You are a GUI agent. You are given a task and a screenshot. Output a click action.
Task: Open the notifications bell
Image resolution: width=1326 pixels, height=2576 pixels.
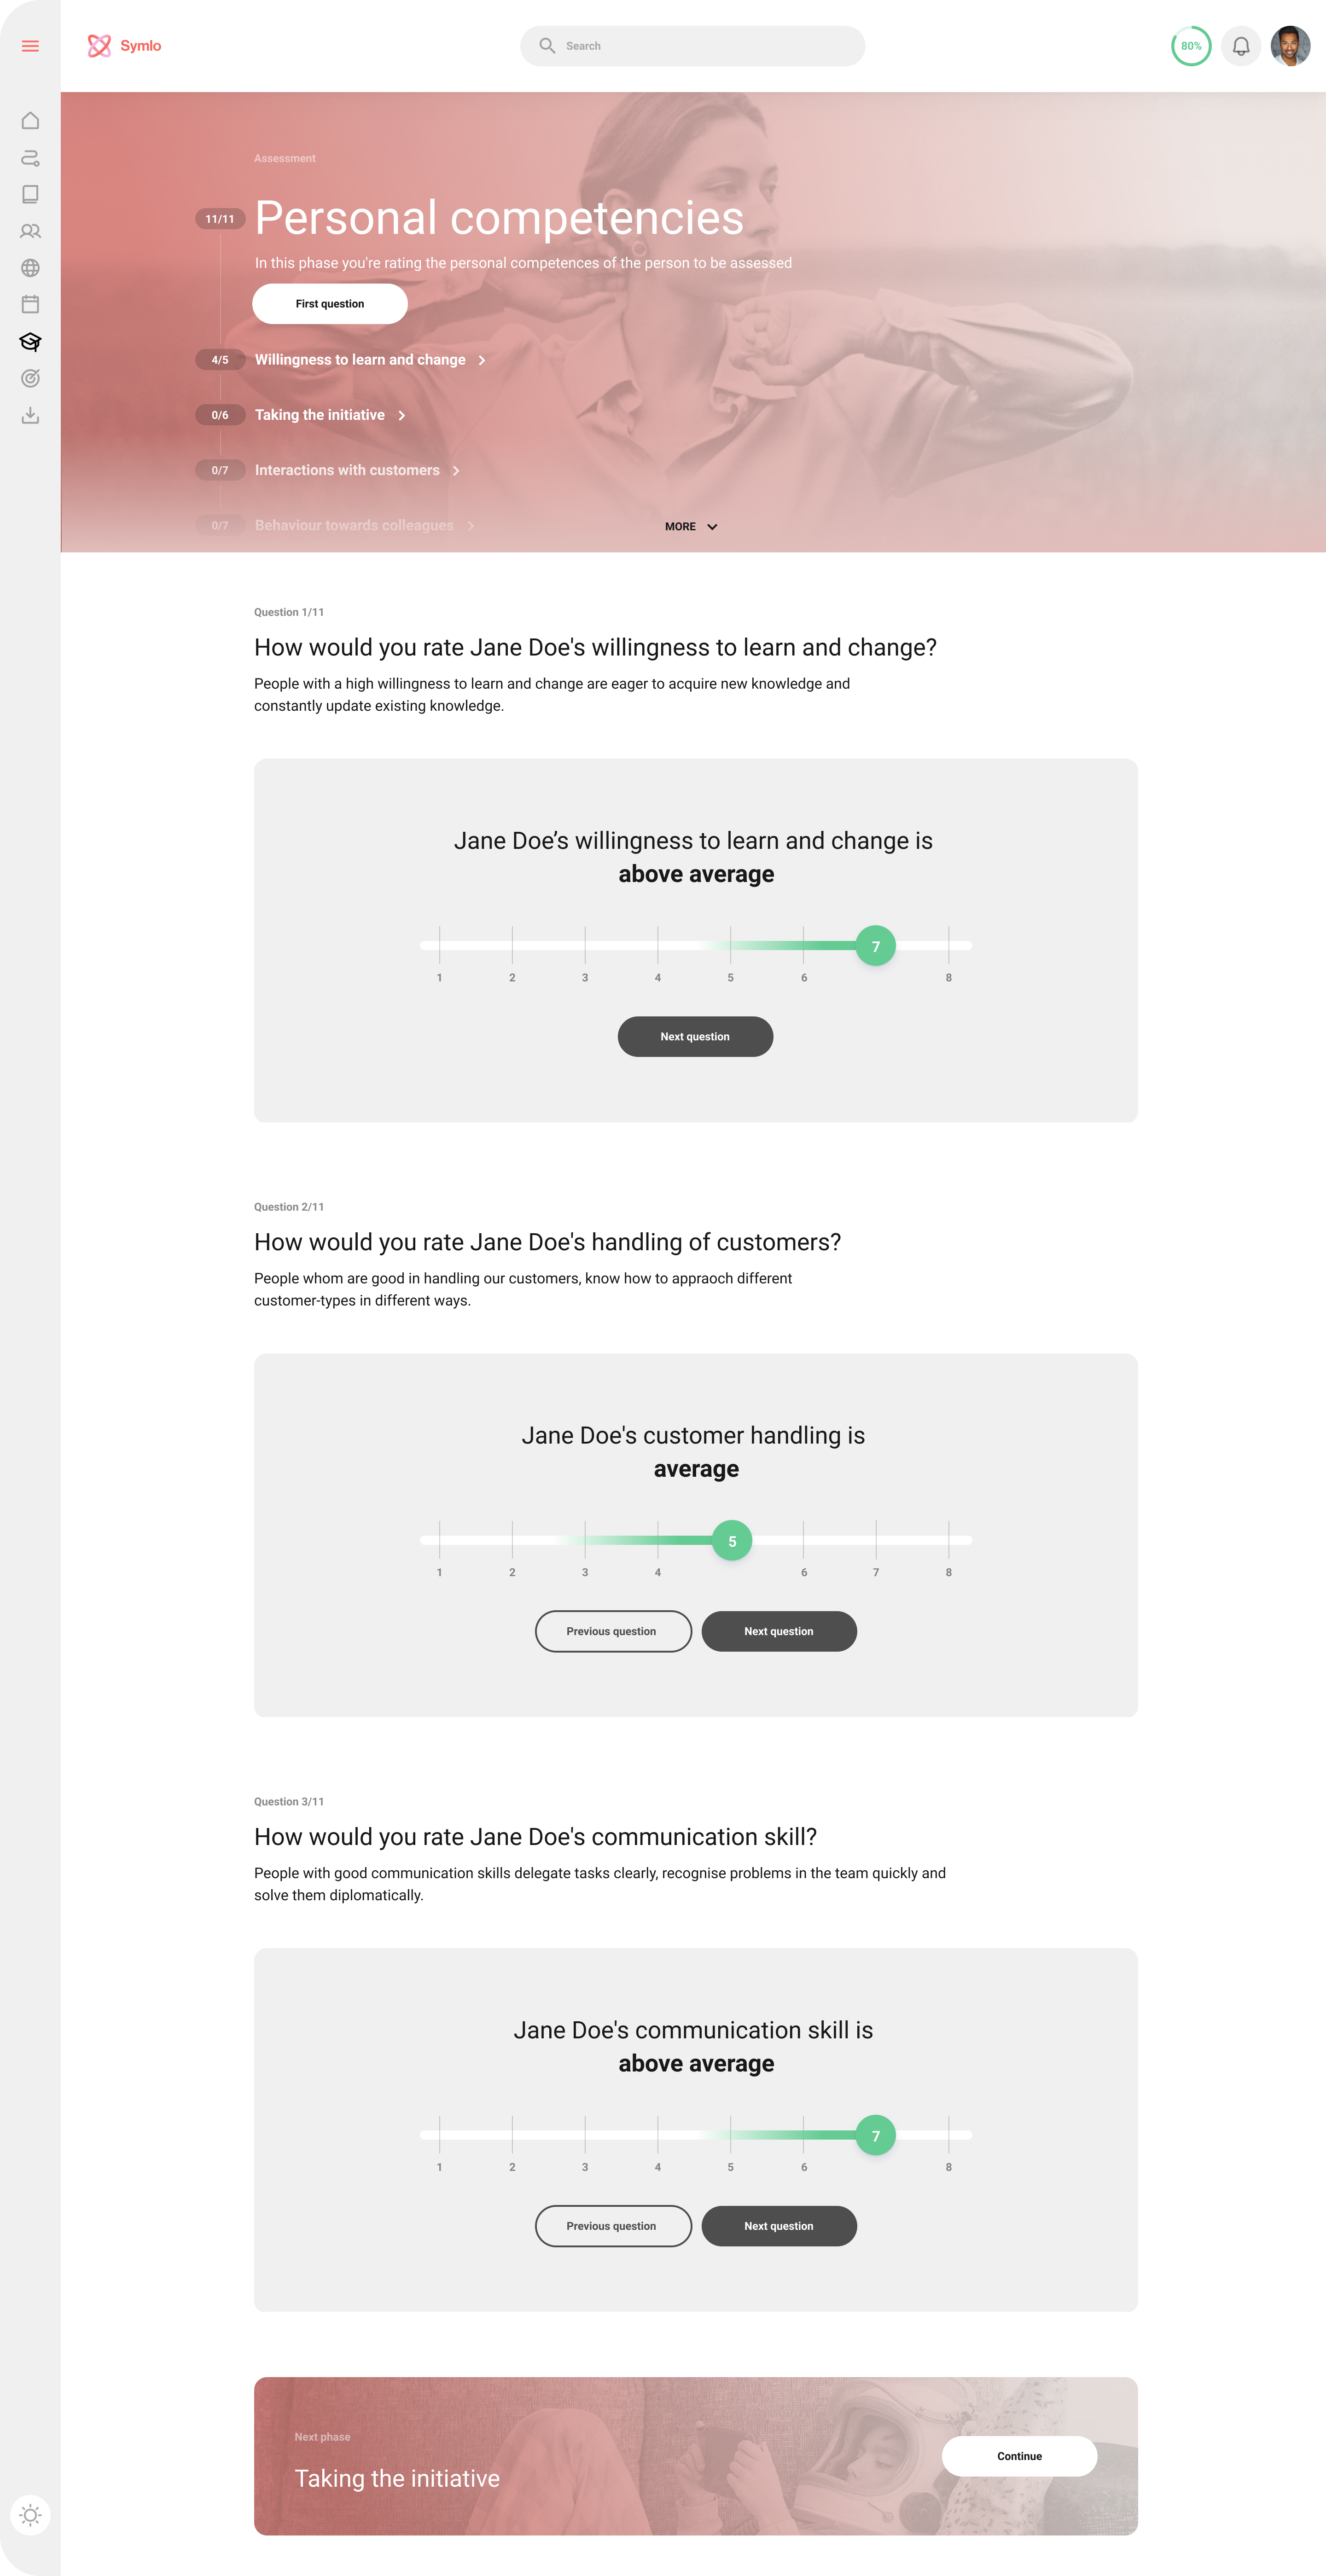click(1240, 46)
